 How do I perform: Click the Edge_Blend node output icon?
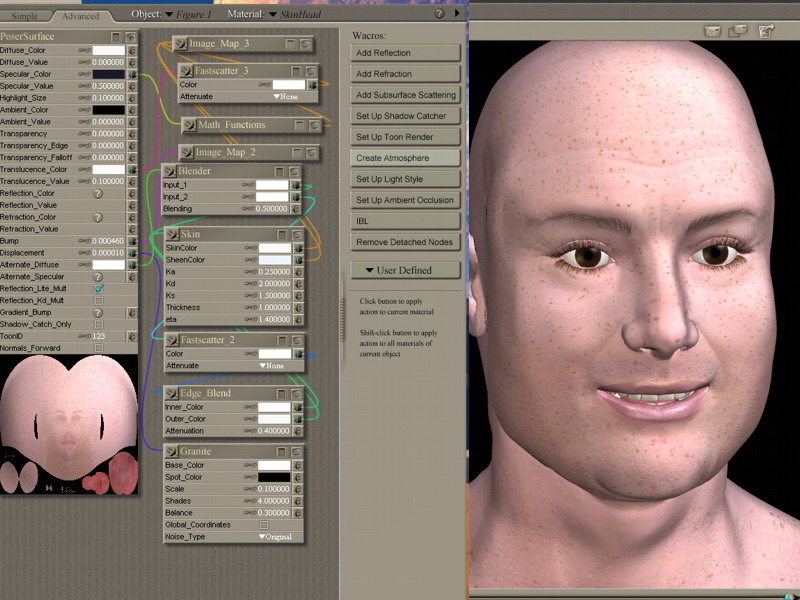170,393
